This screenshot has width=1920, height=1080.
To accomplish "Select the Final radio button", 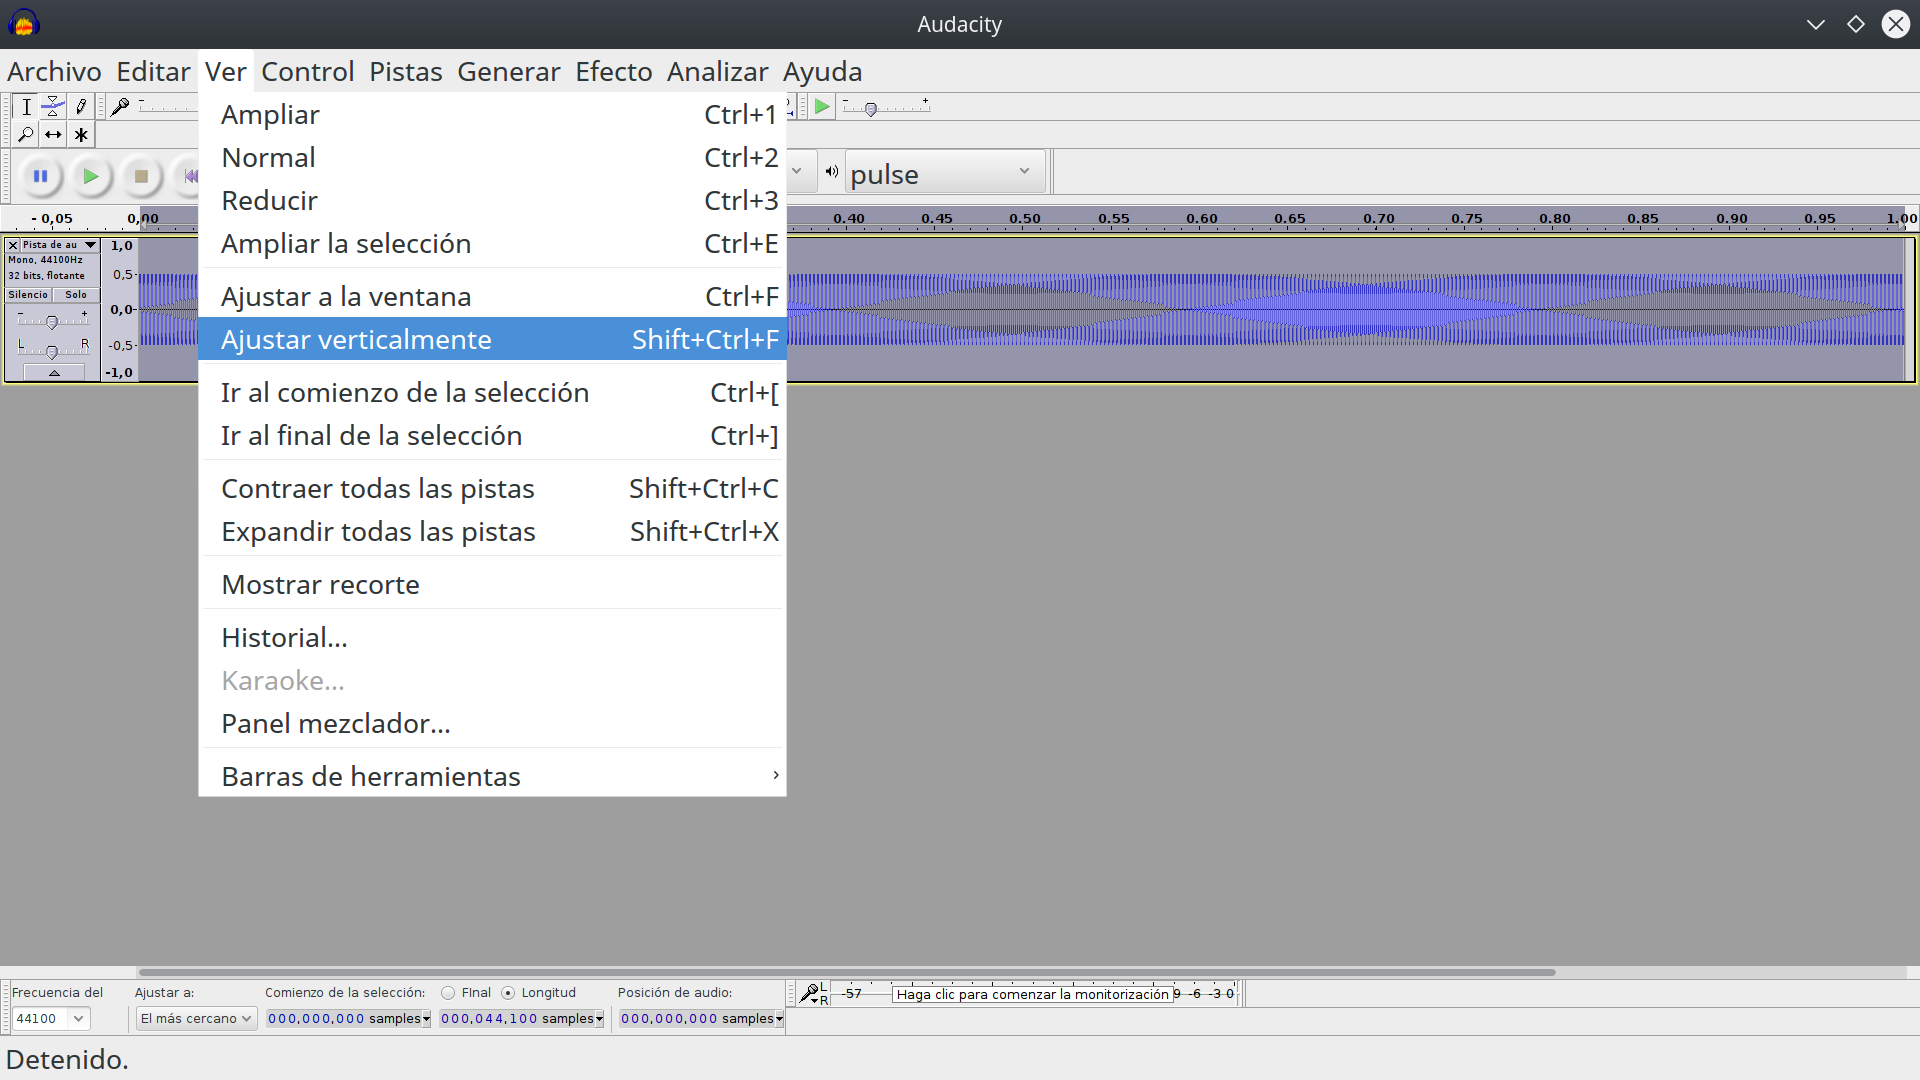I will pos(448,993).
